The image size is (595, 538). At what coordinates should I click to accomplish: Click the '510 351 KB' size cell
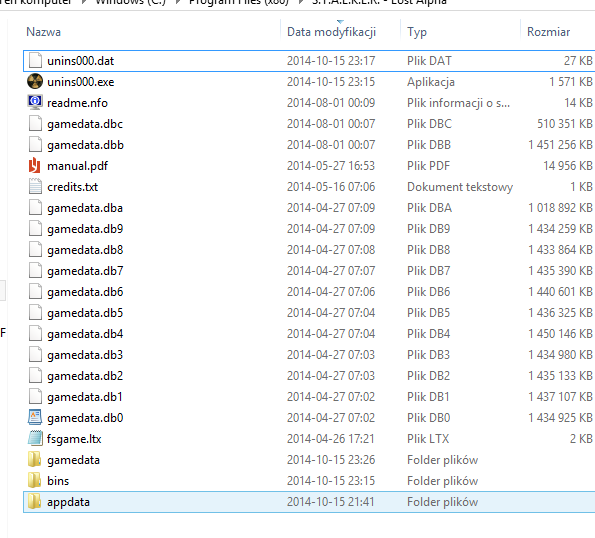tap(565, 124)
